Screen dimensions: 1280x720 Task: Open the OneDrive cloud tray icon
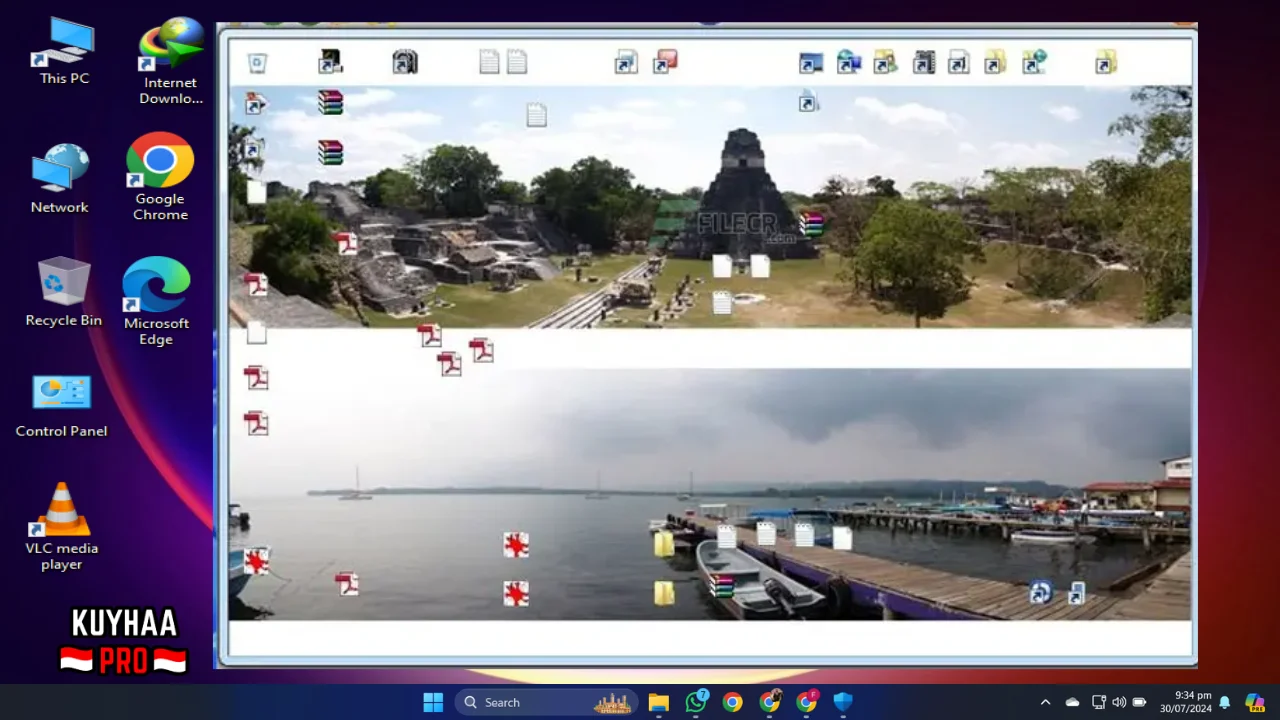point(1072,702)
